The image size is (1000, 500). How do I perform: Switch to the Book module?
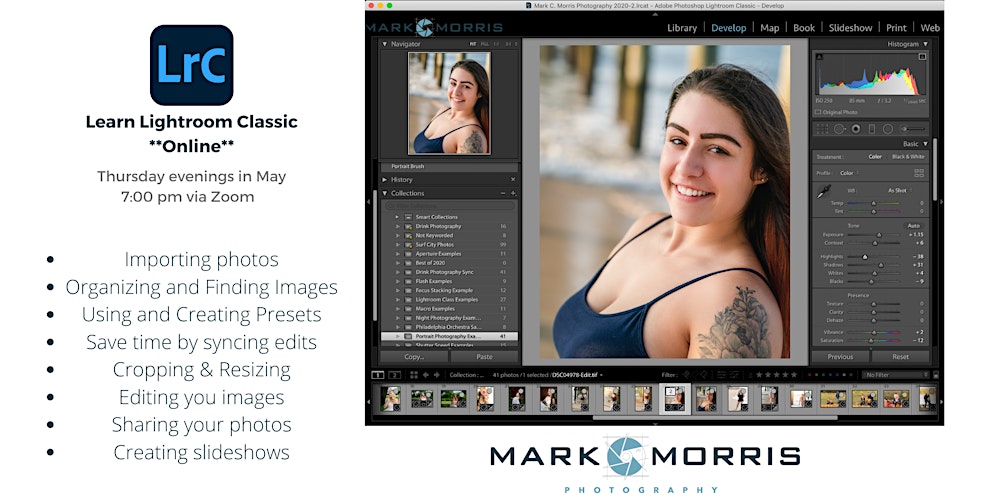pos(804,28)
